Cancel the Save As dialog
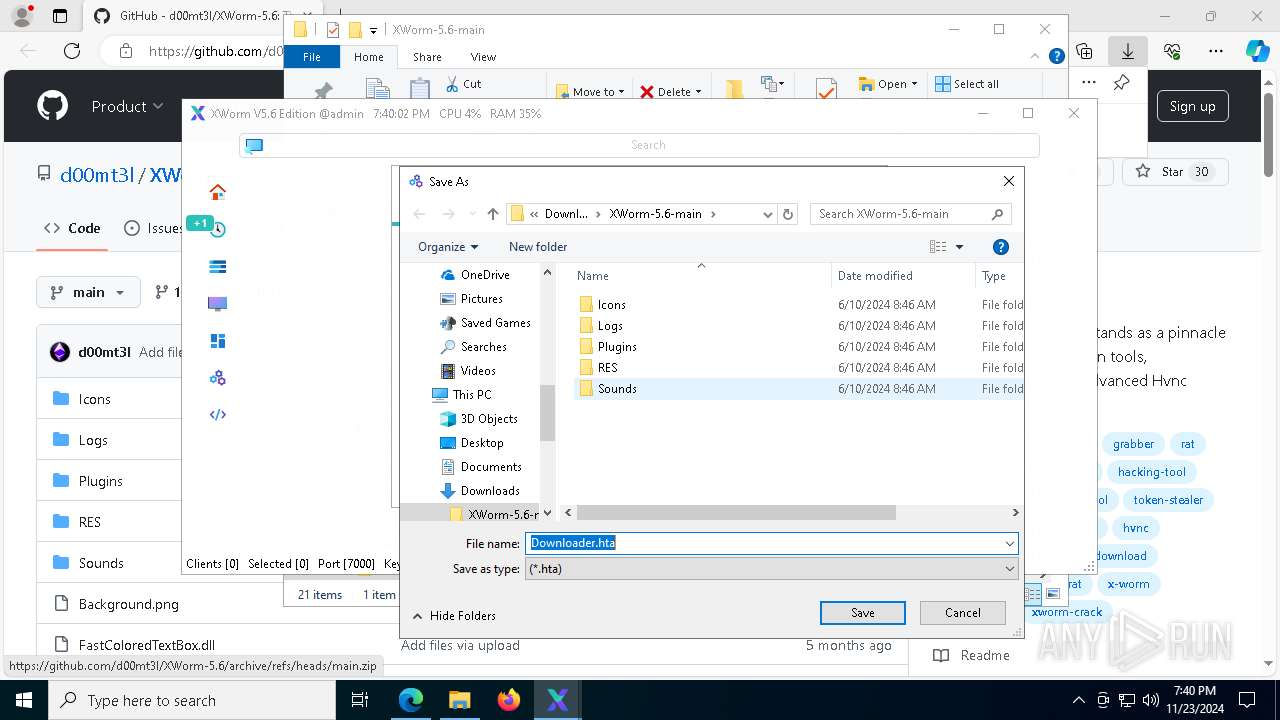The image size is (1280, 720). pyautogui.click(x=963, y=613)
